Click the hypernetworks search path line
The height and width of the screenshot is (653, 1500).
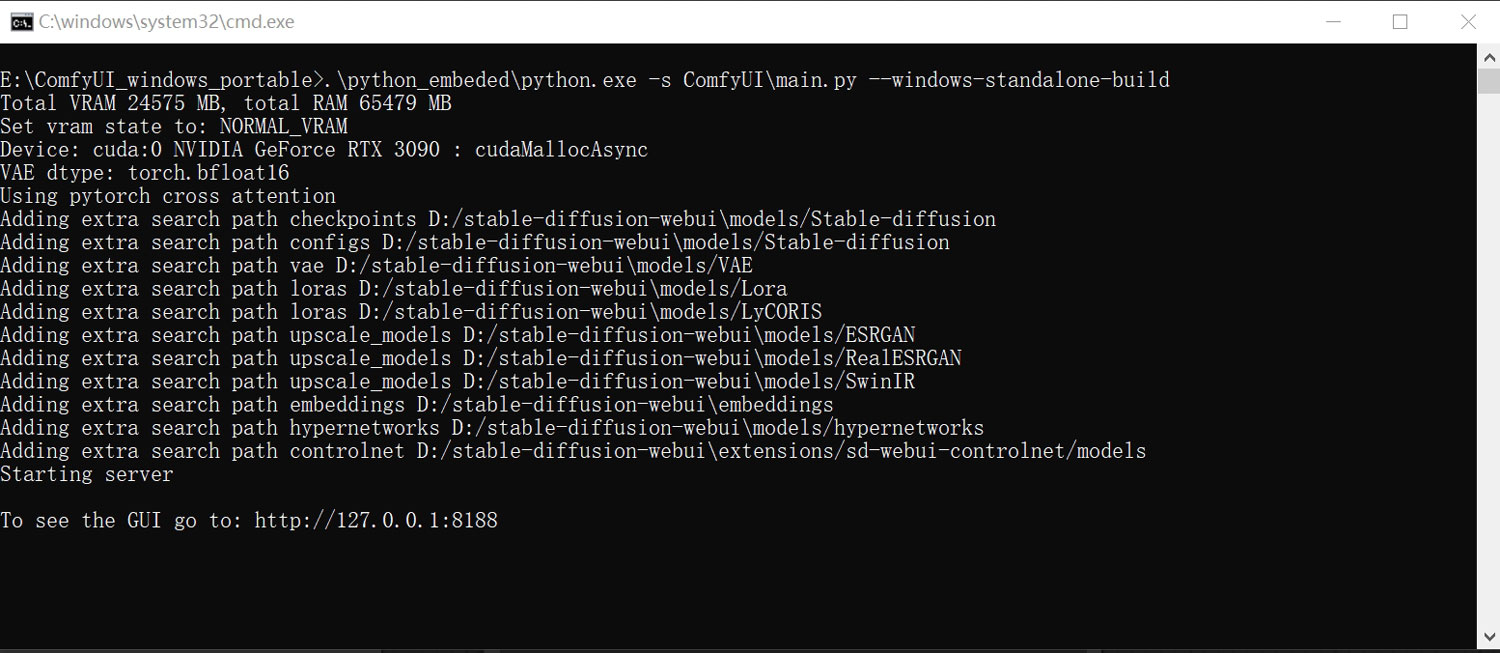(492, 428)
